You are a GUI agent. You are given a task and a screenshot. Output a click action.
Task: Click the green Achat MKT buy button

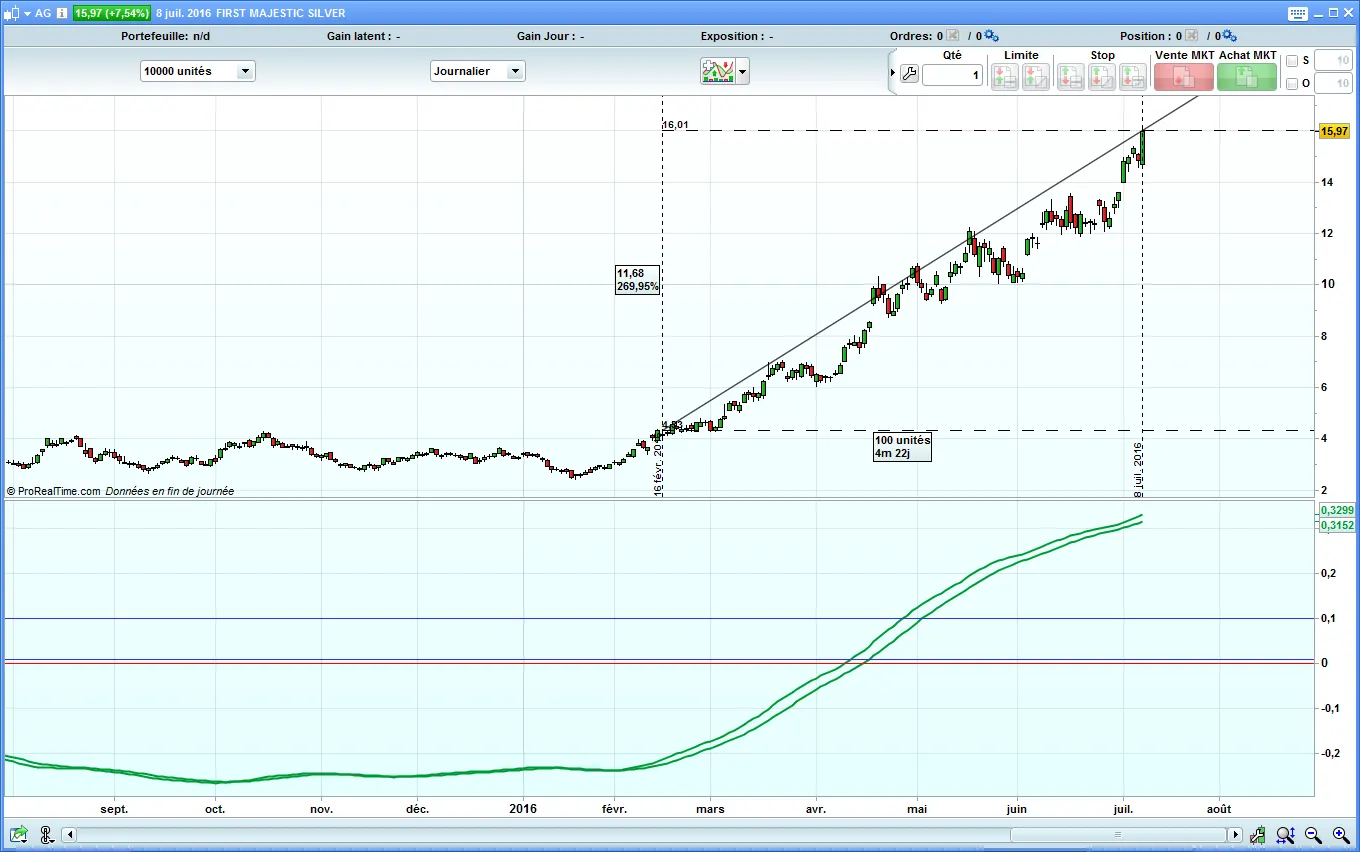tap(1247, 77)
